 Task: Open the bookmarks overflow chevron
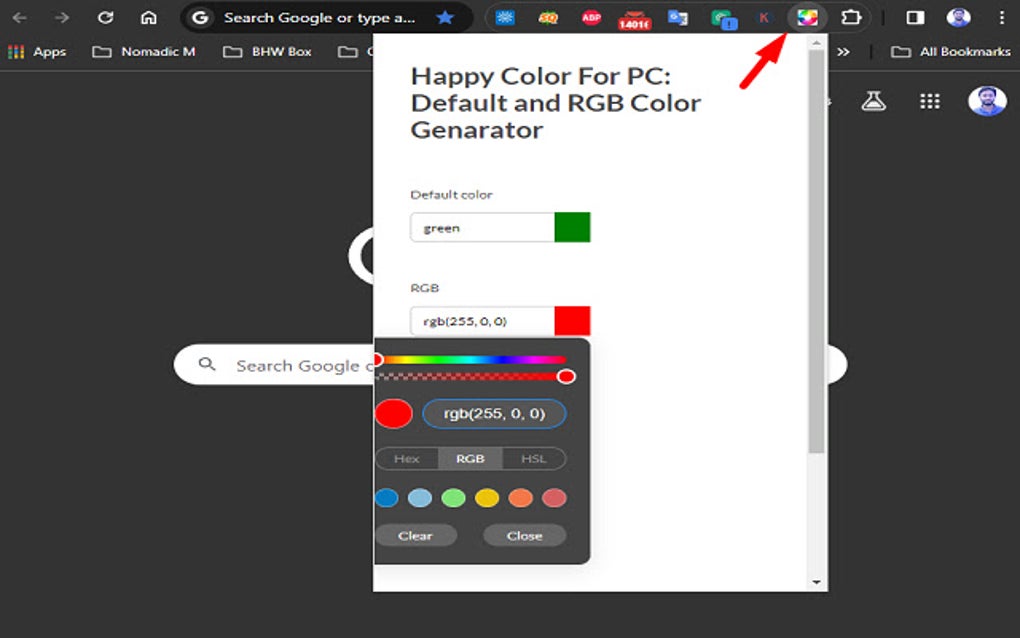(845, 51)
